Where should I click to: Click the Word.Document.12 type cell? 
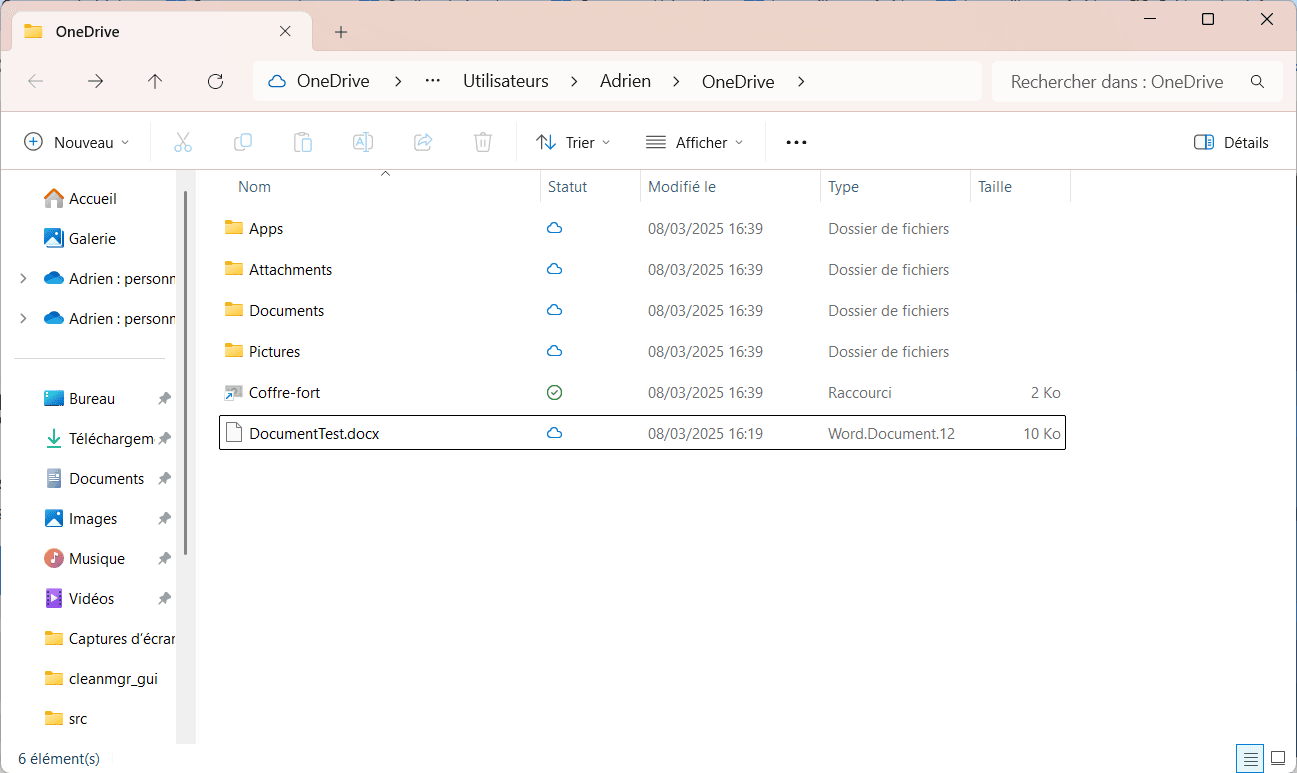point(892,433)
